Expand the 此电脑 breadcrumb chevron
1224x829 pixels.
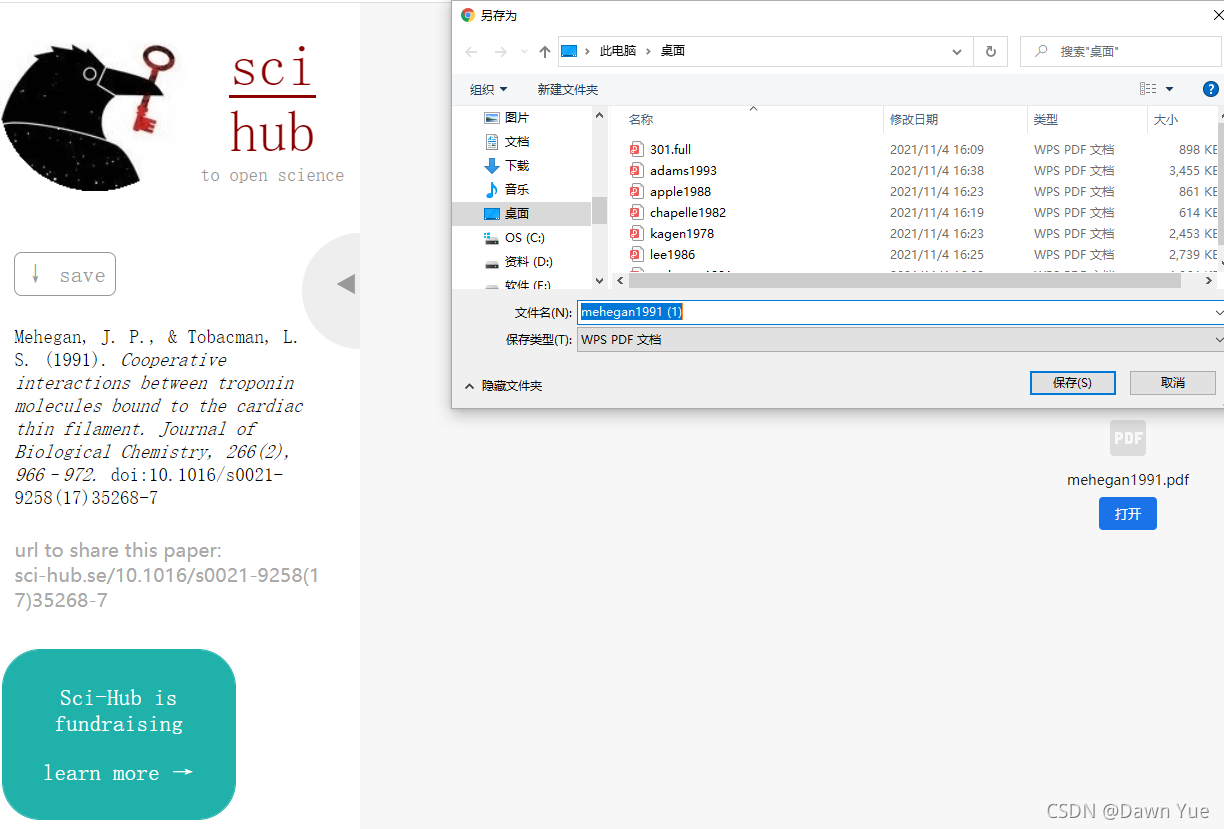coord(648,51)
